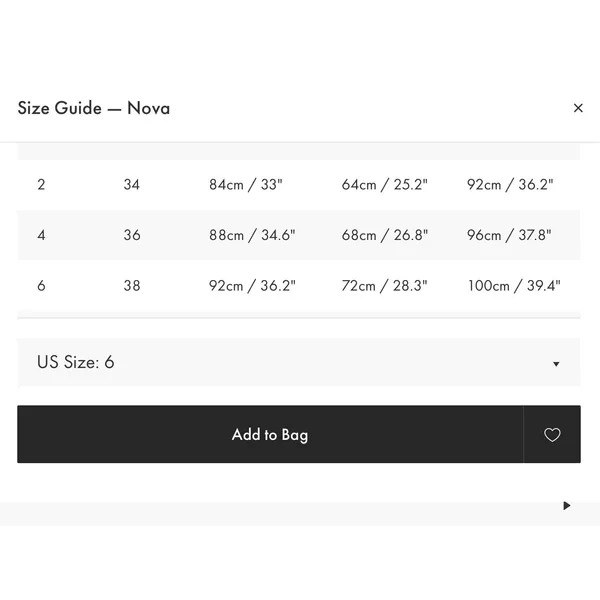Viewport: 600px width, 600px height.
Task: Select the US size 2 row
Action: (299, 185)
